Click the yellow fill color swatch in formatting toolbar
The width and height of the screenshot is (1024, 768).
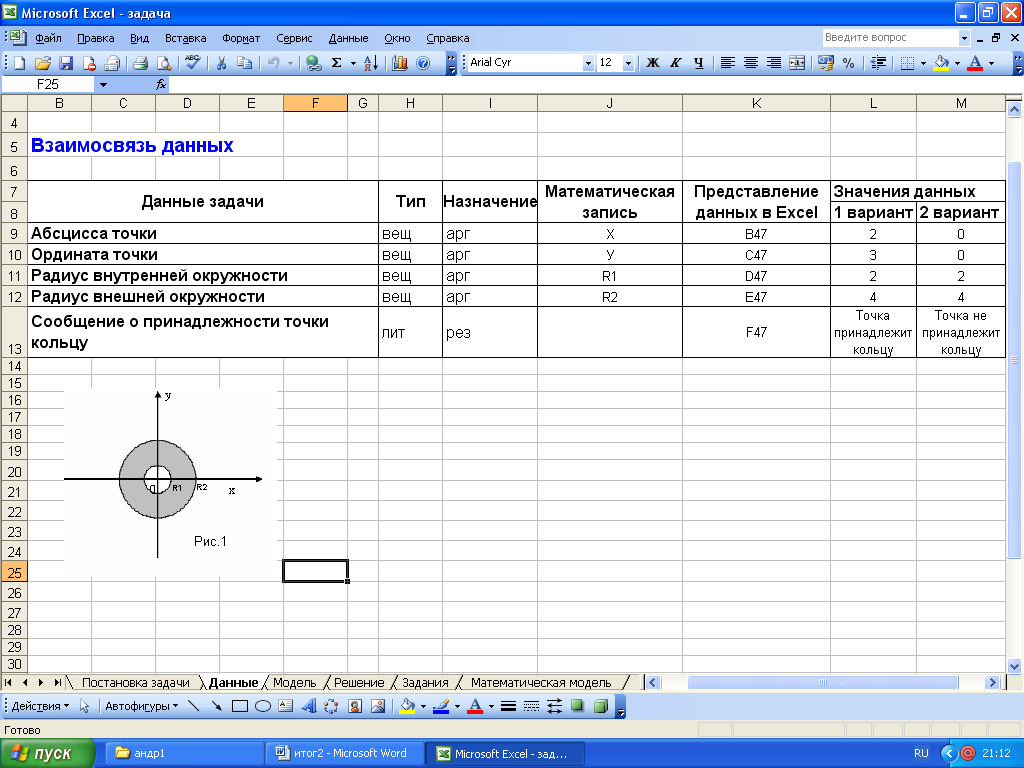tap(941, 62)
